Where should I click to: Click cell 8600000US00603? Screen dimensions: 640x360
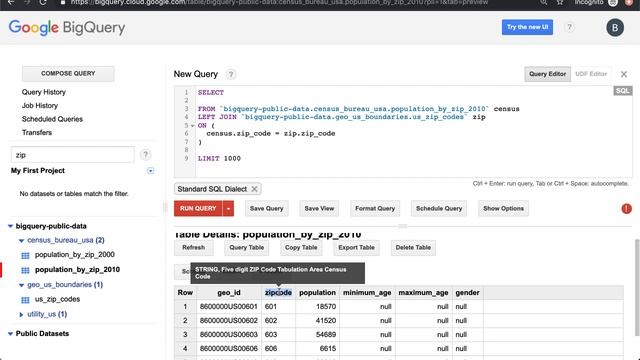click(229, 335)
